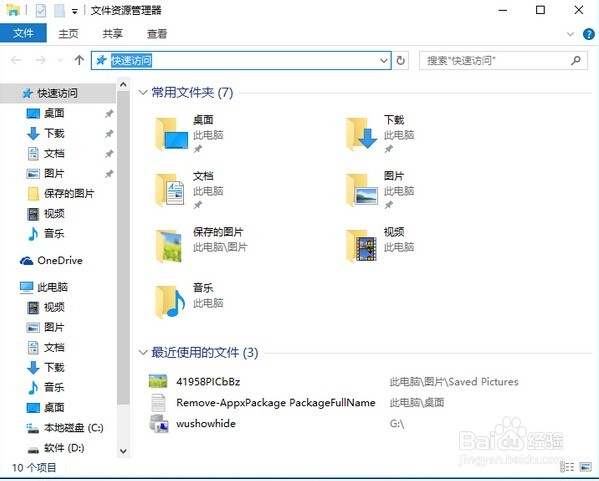Screen dimensions: 599x481
Task: Switch to the 共享 ribbon tab
Action: coord(112,34)
